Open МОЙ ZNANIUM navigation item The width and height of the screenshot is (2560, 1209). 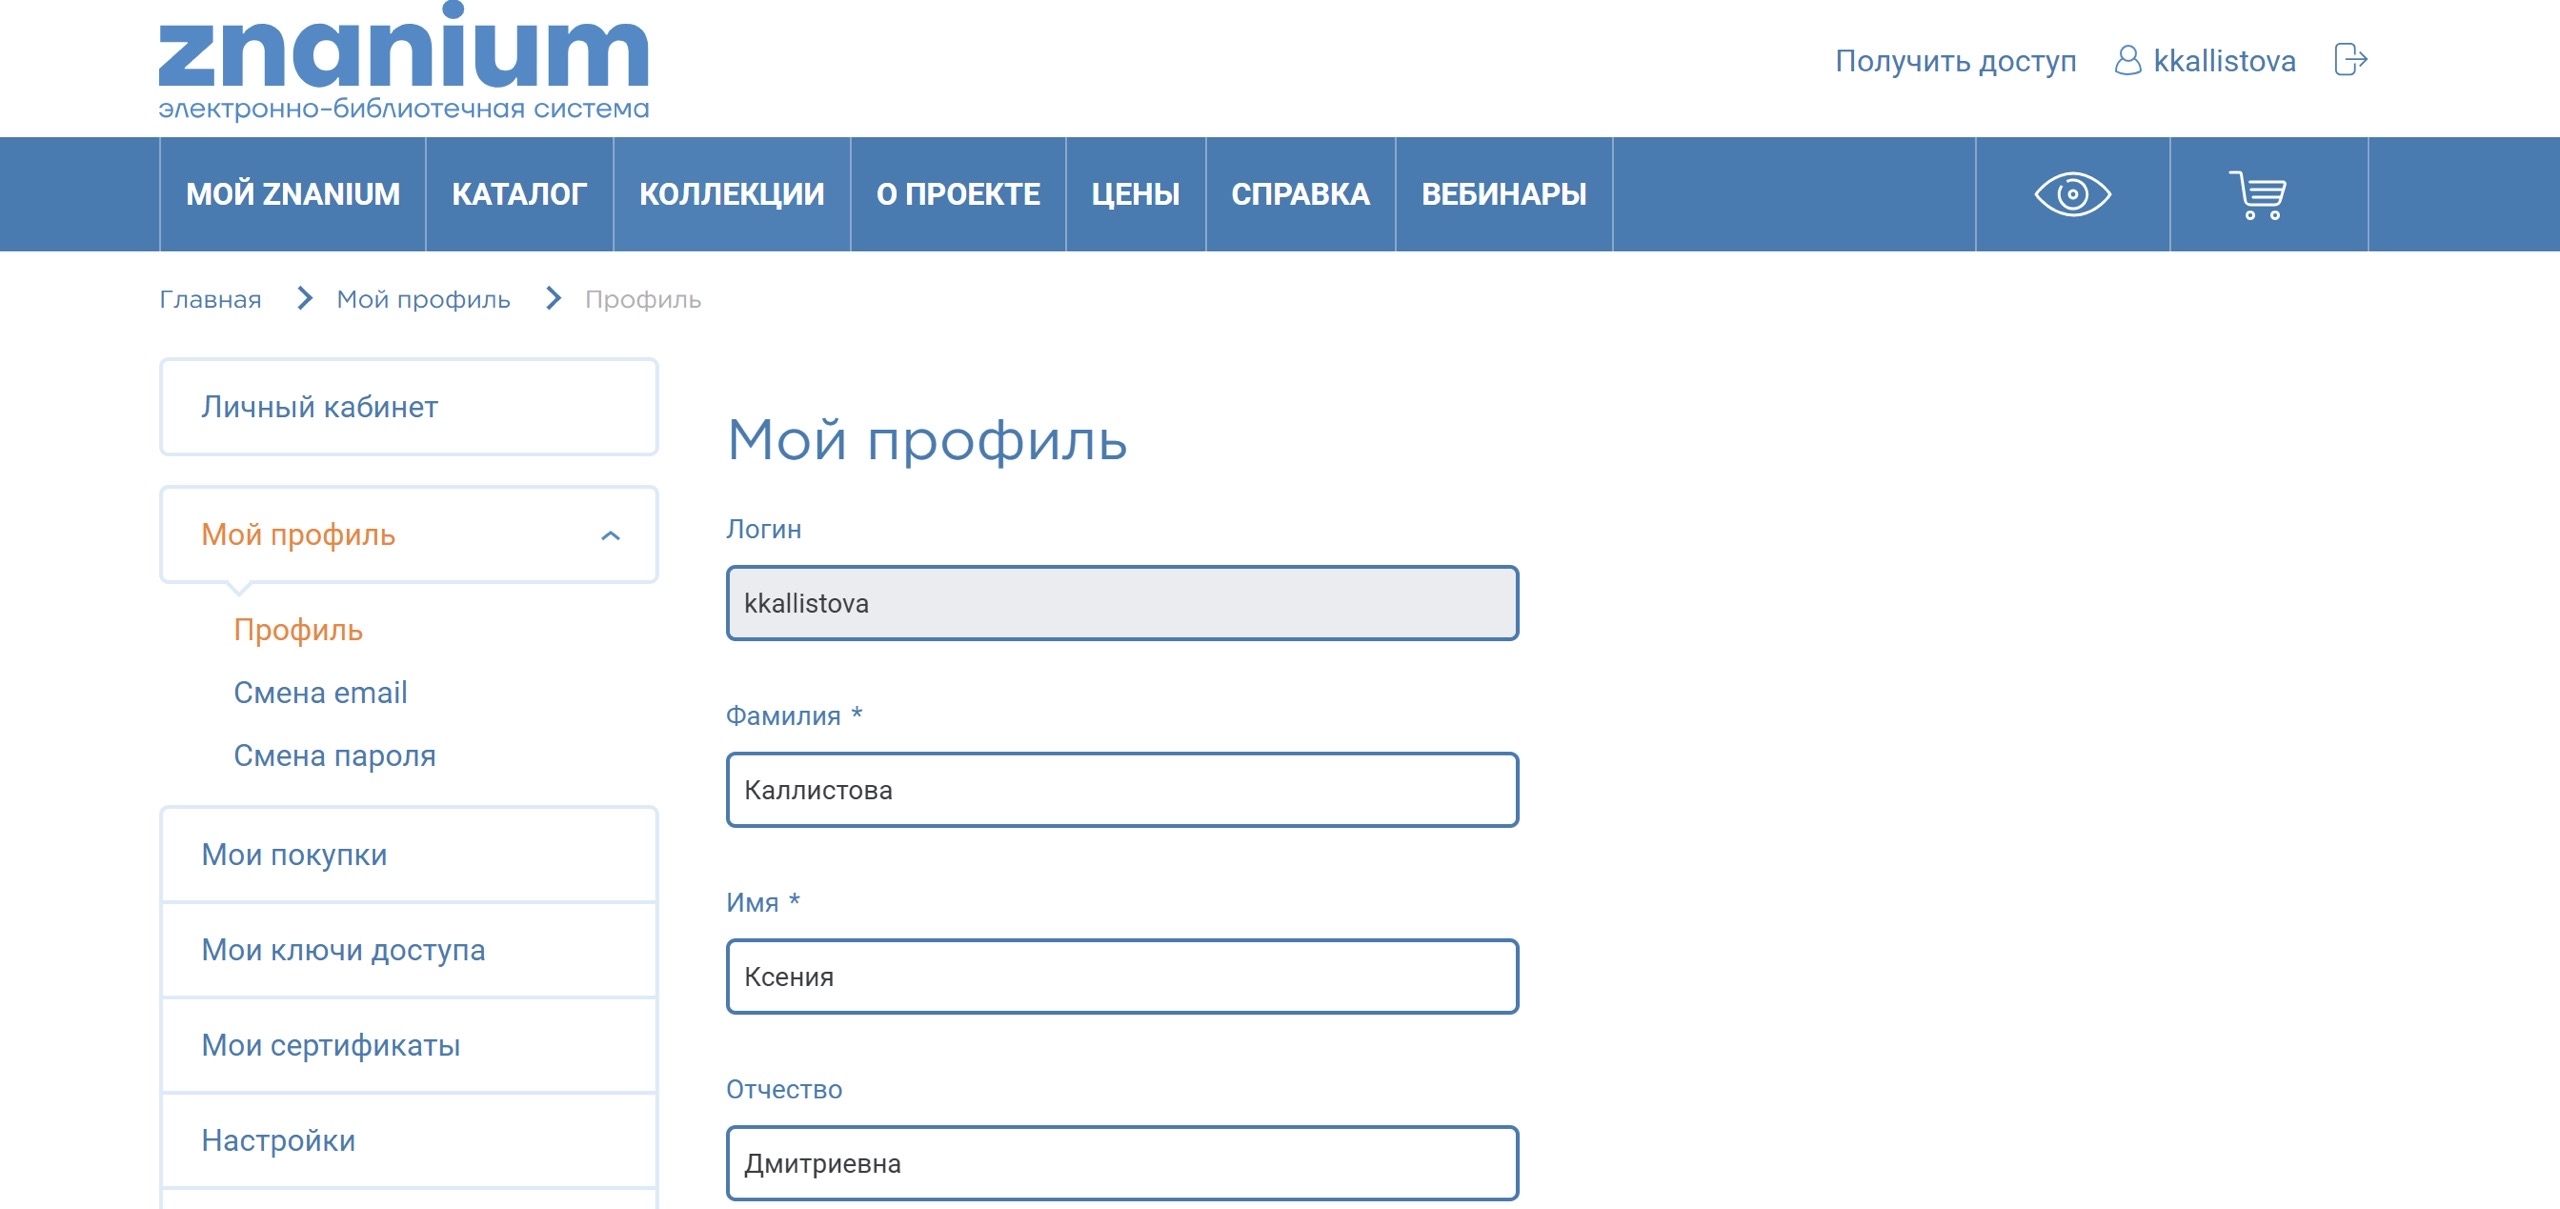(293, 194)
